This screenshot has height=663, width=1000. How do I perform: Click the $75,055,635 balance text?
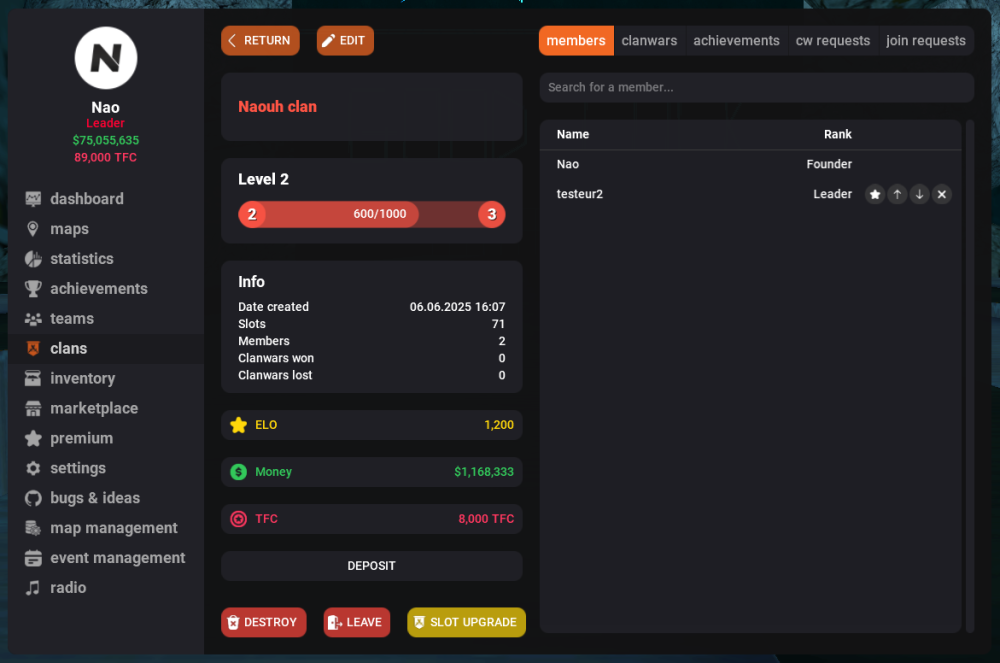pos(106,140)
